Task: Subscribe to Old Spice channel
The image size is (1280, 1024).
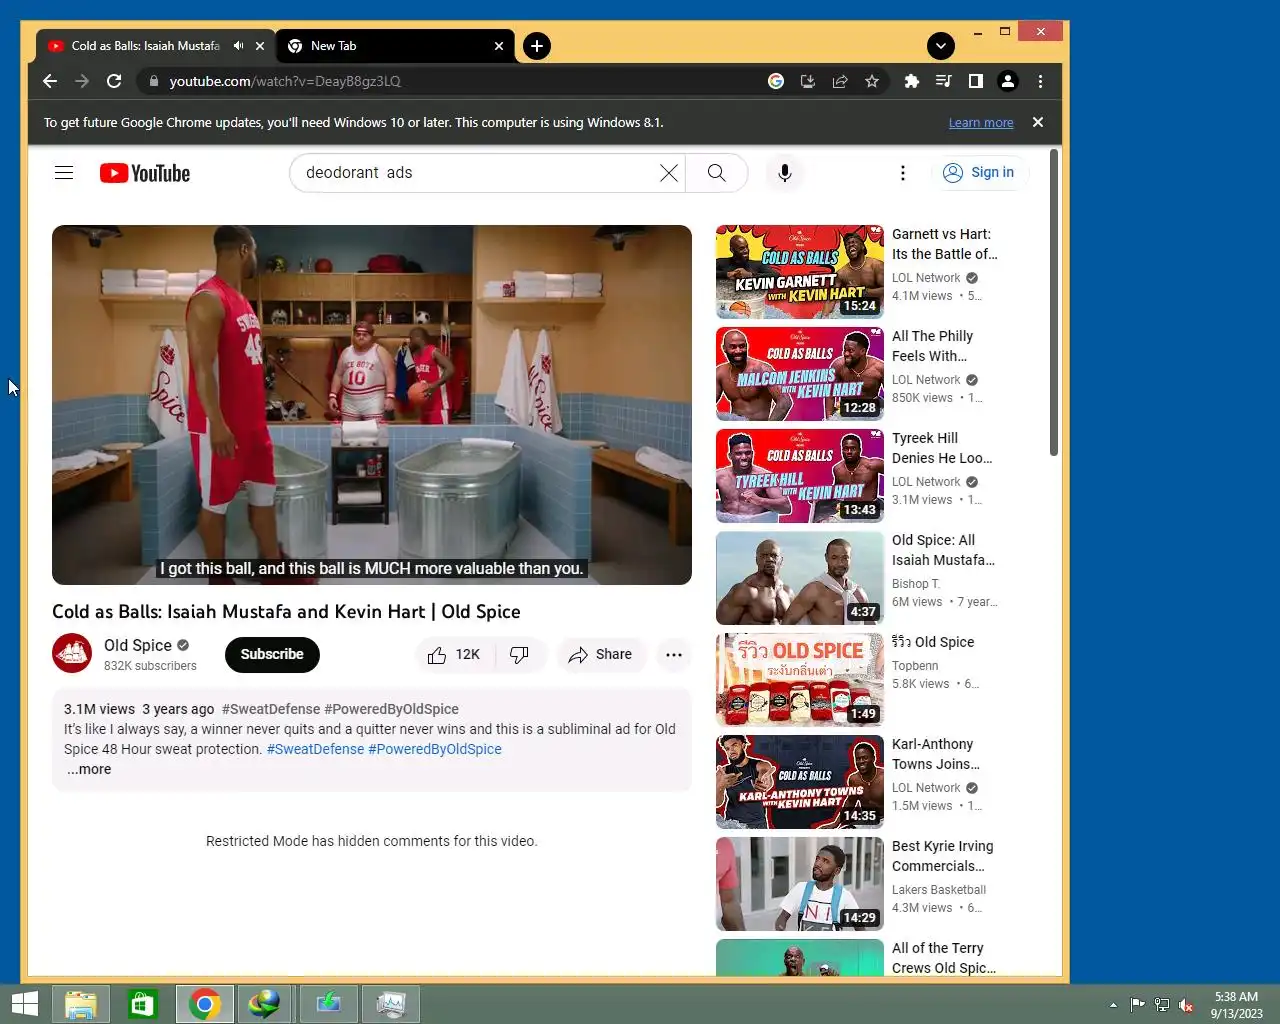Action: pyautogui.click(x=272, y=655)
